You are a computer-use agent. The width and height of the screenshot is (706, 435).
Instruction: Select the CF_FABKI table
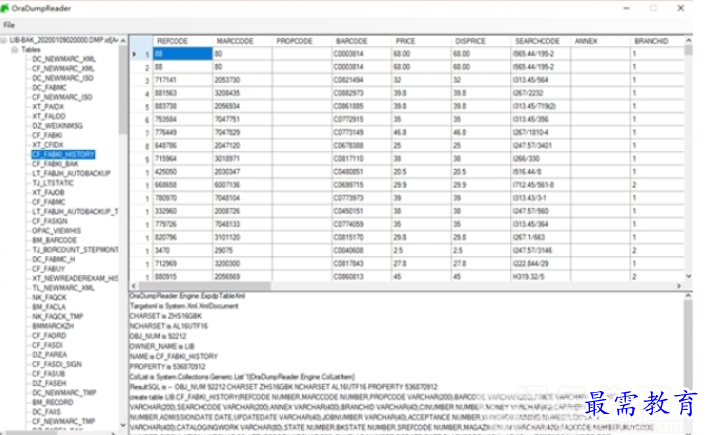[47, 135]
